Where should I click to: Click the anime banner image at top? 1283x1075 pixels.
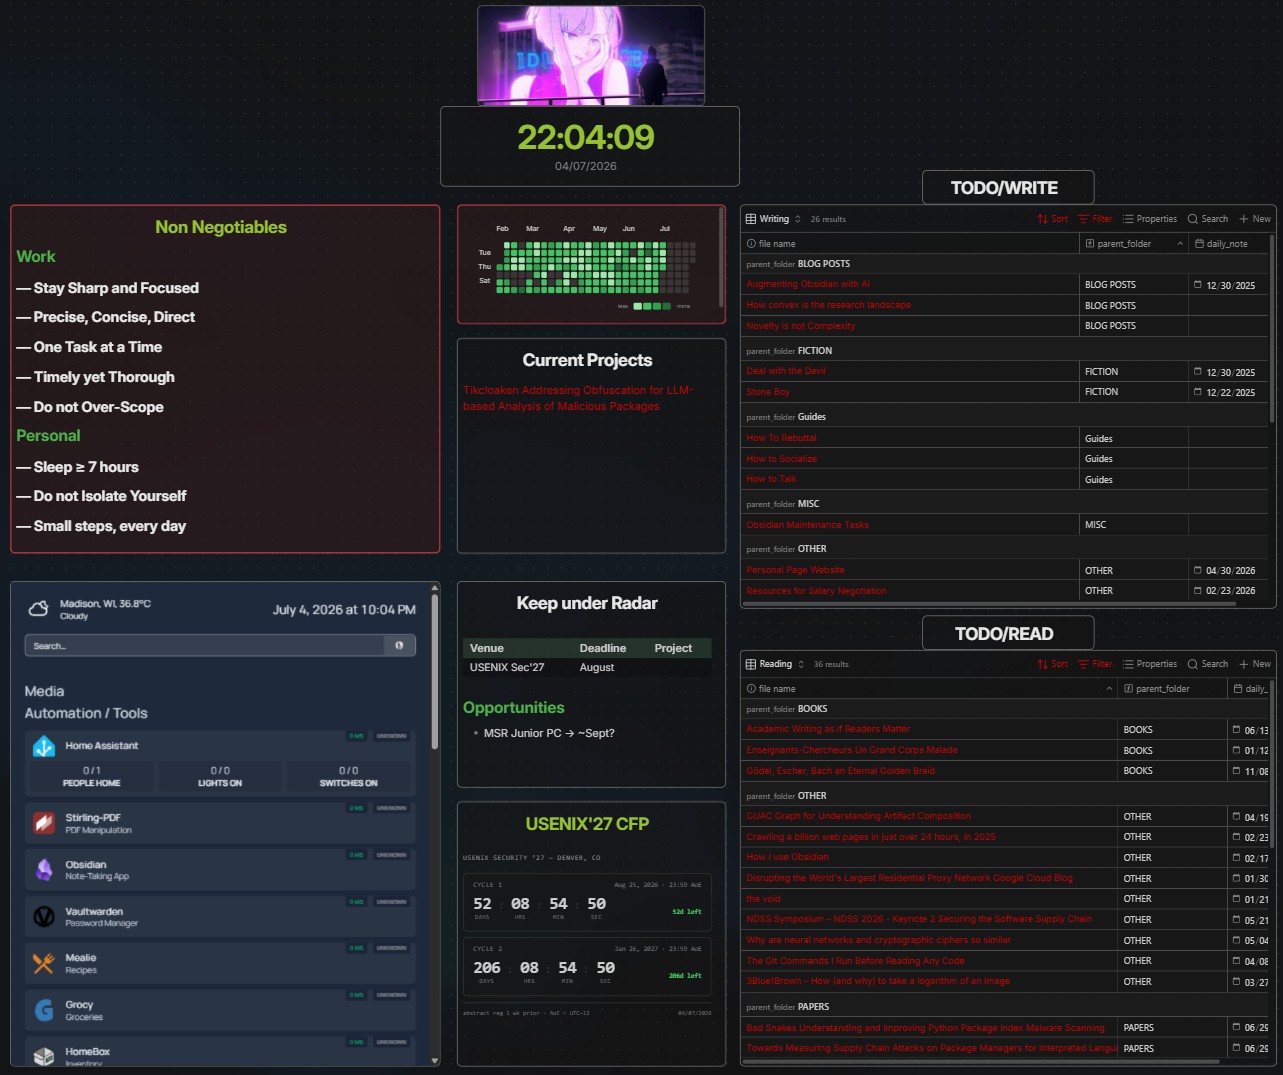[591, 55]
